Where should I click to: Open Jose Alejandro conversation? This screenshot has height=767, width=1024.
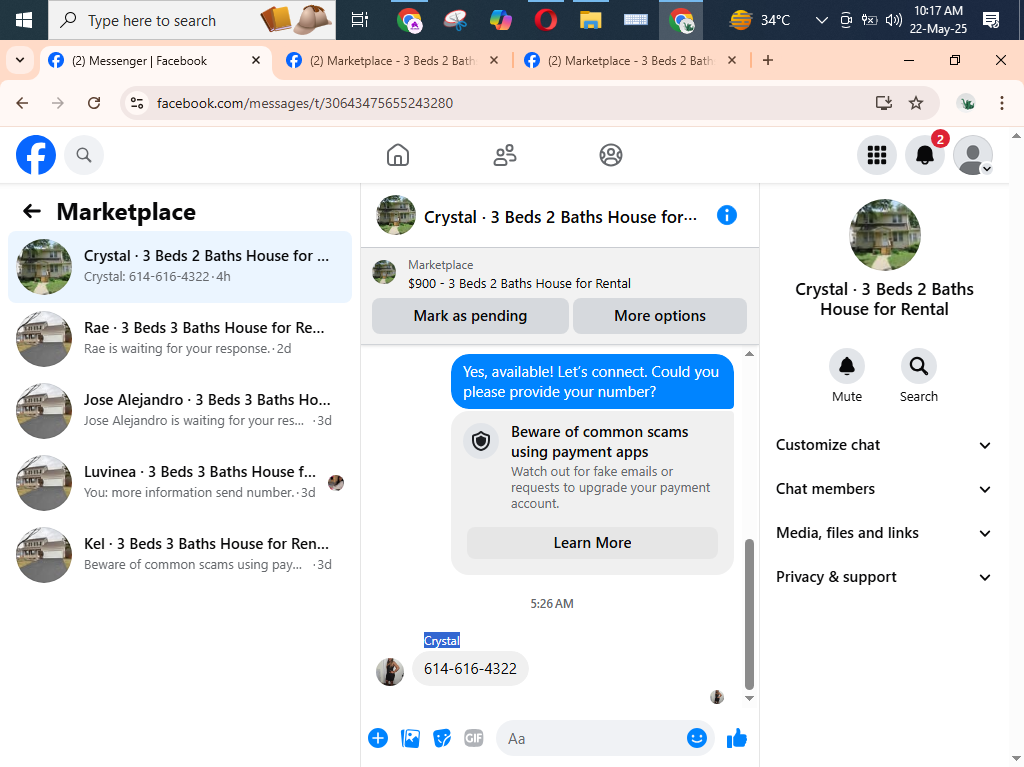(x=180, y=410)
